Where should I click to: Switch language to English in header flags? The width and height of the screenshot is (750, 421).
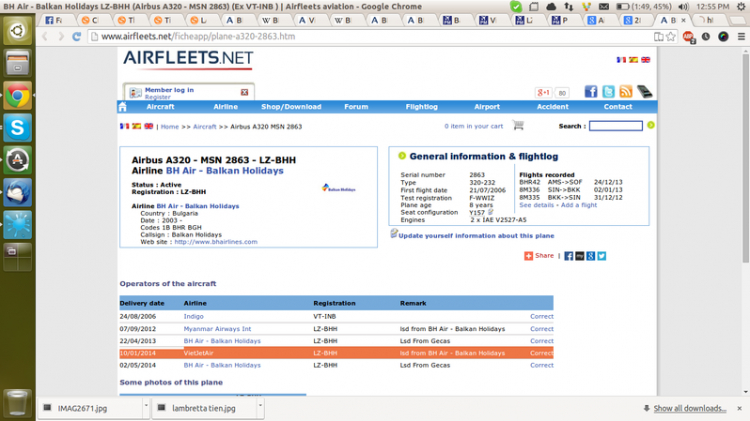pyautogui.click(x=645, y=60)
